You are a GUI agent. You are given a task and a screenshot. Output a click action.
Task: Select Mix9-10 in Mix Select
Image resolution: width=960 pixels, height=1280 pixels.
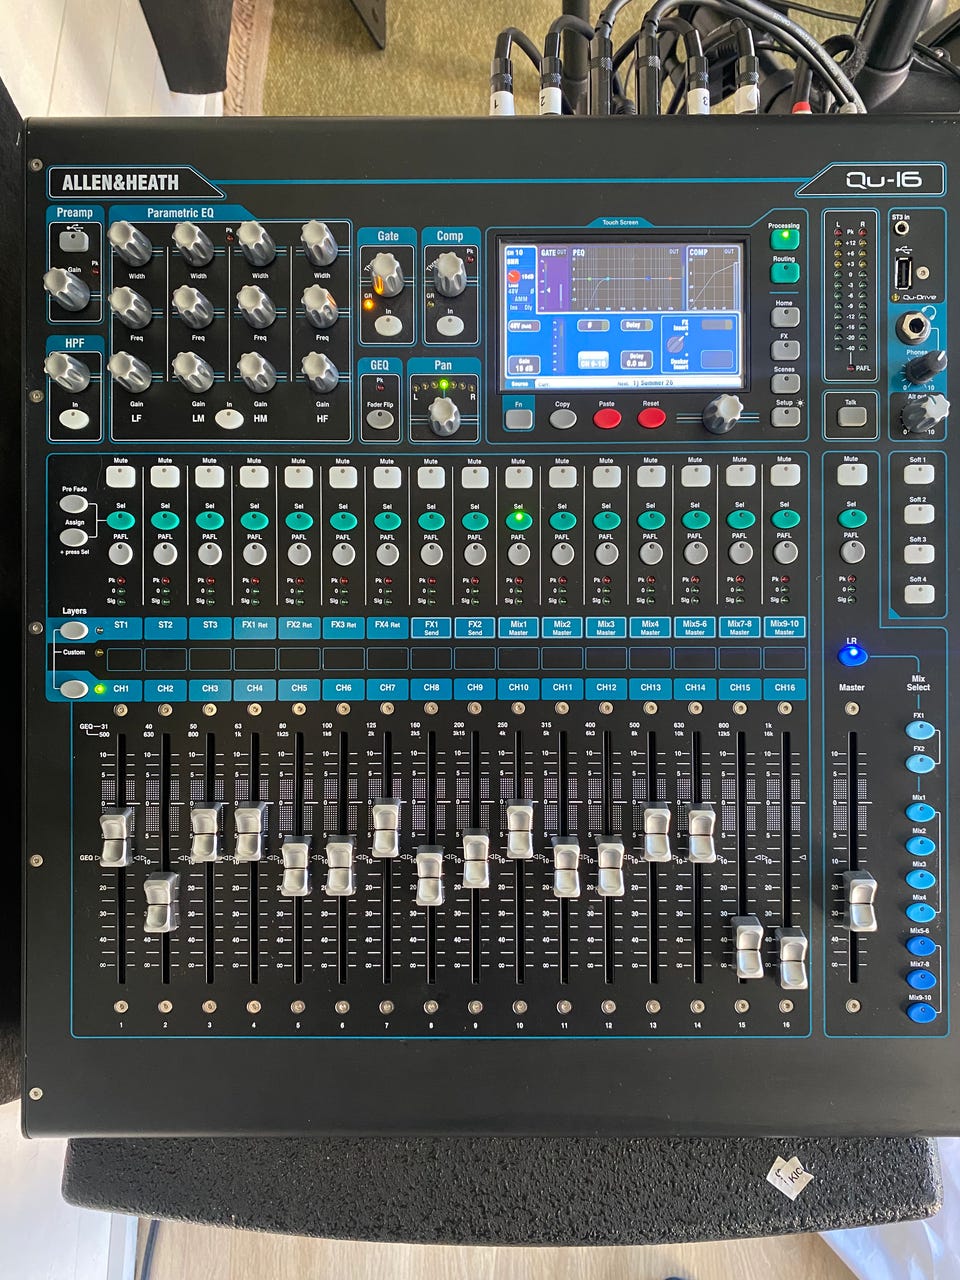tap(921, 1012)
